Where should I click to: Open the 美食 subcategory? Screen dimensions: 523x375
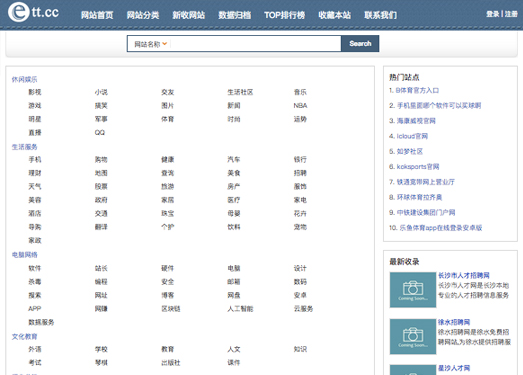[234, 173]
